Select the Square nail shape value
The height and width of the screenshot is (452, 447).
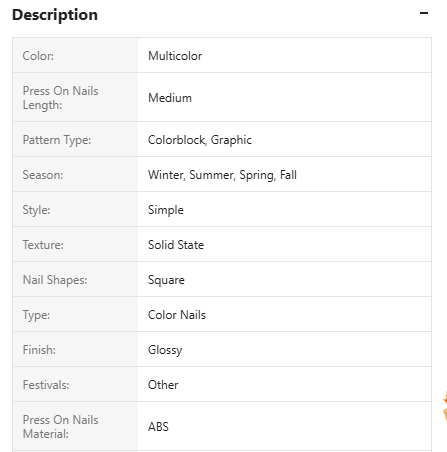(x=166, y=280)
